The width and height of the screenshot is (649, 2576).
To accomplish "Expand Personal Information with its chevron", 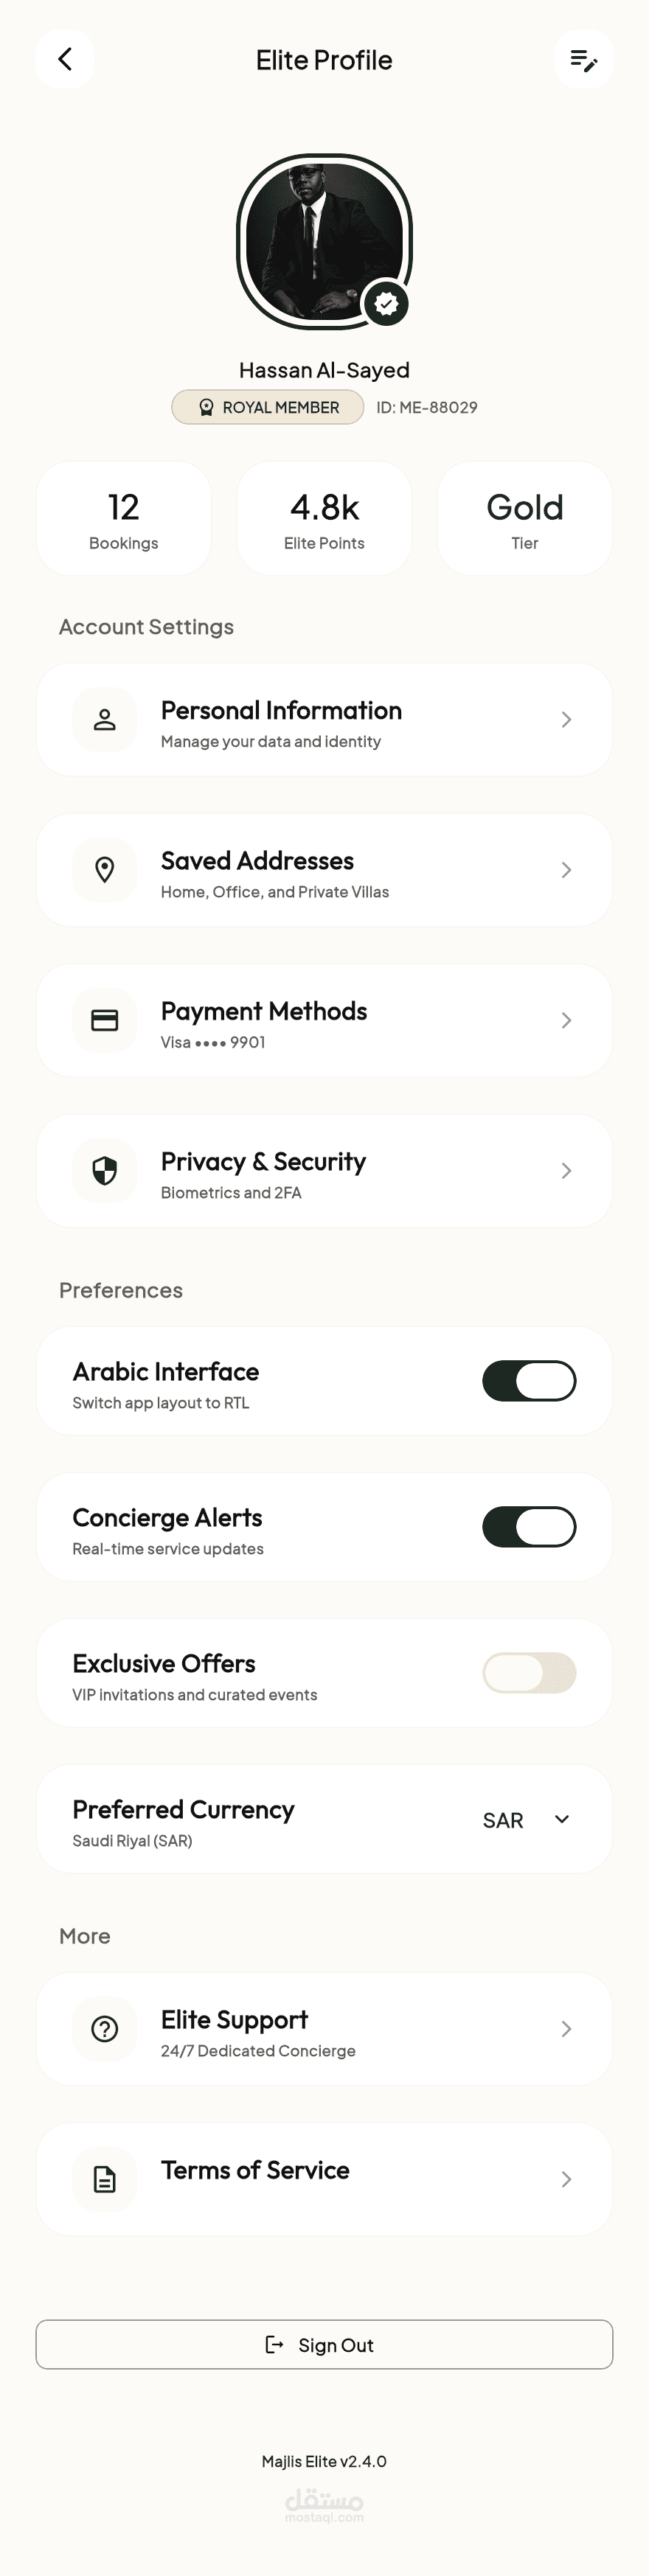I will click(566, 720).
